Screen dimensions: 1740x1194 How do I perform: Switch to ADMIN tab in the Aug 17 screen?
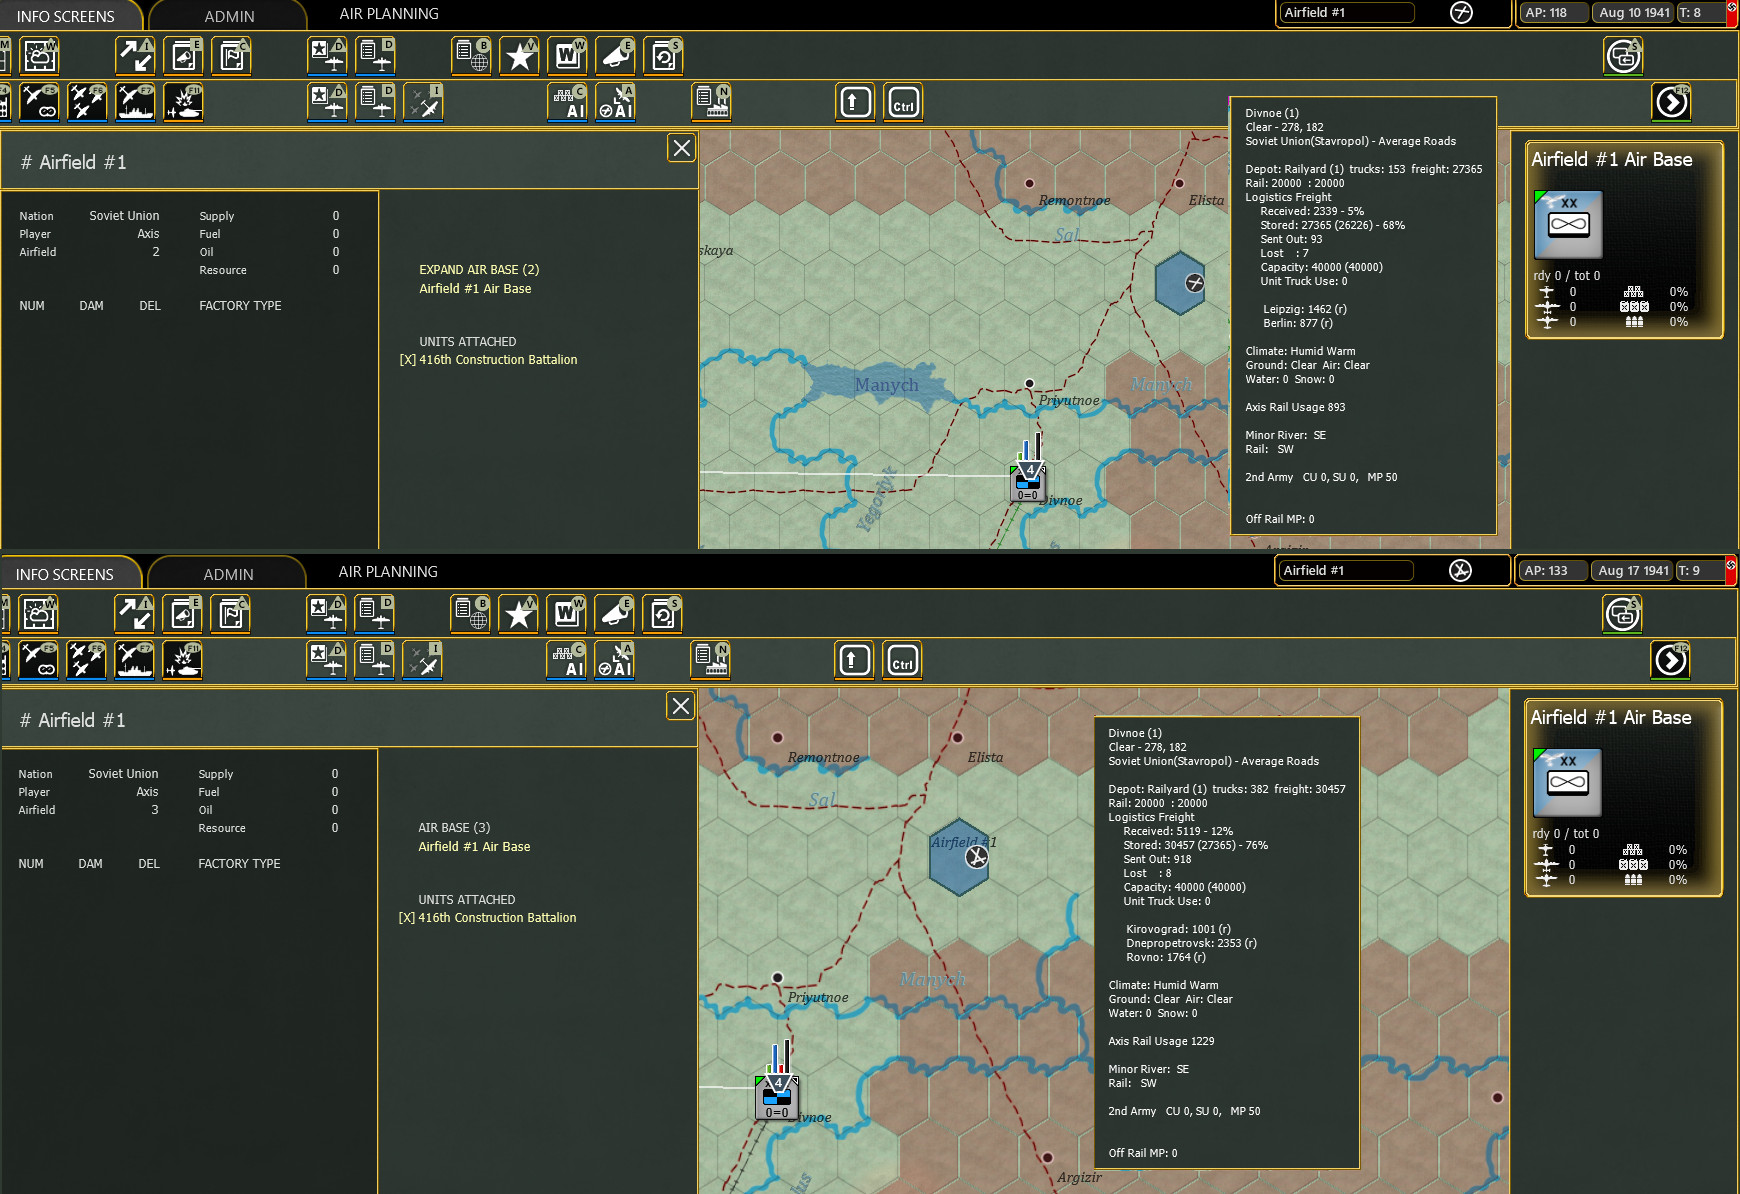click(x=228, y=574)
